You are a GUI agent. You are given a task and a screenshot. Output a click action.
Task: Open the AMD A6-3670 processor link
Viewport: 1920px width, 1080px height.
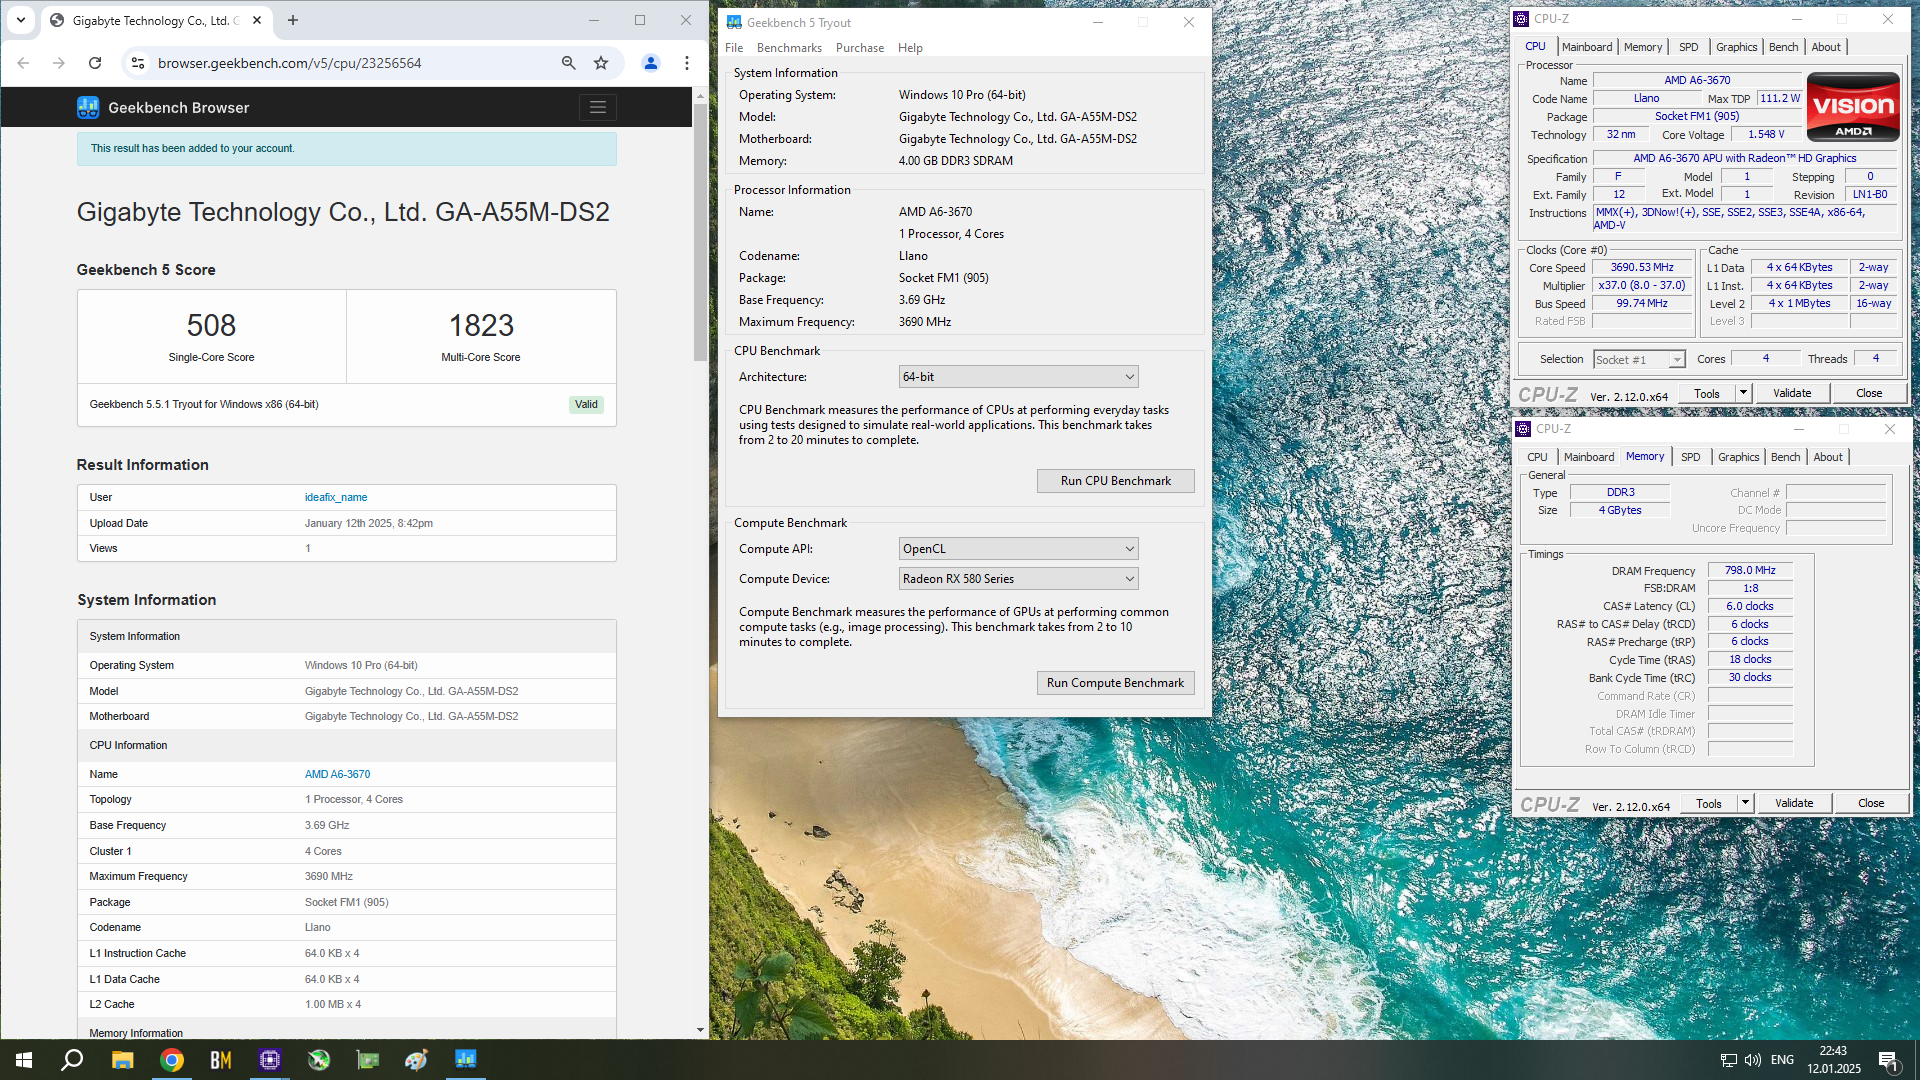click(x=337, y=774)
